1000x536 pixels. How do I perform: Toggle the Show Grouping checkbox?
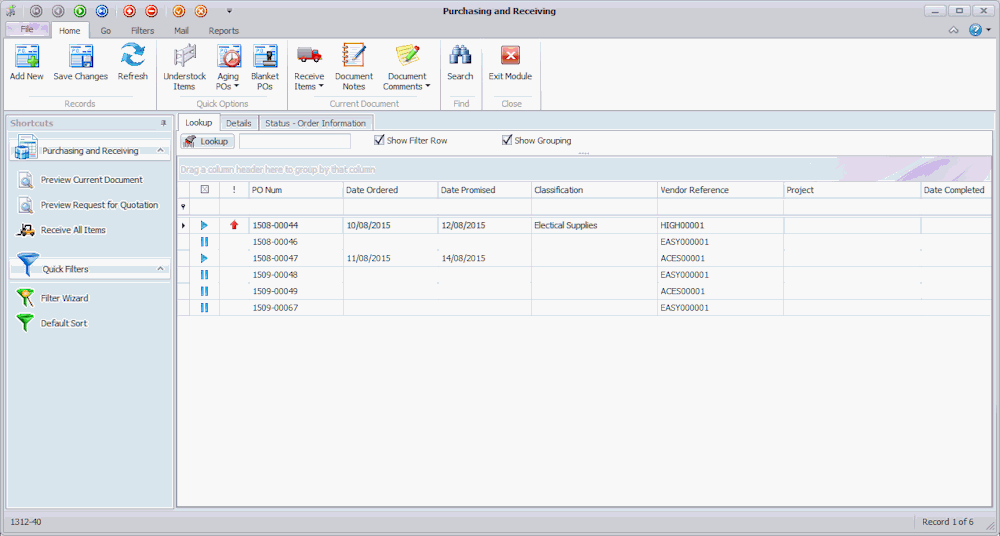tap(508, 141)
